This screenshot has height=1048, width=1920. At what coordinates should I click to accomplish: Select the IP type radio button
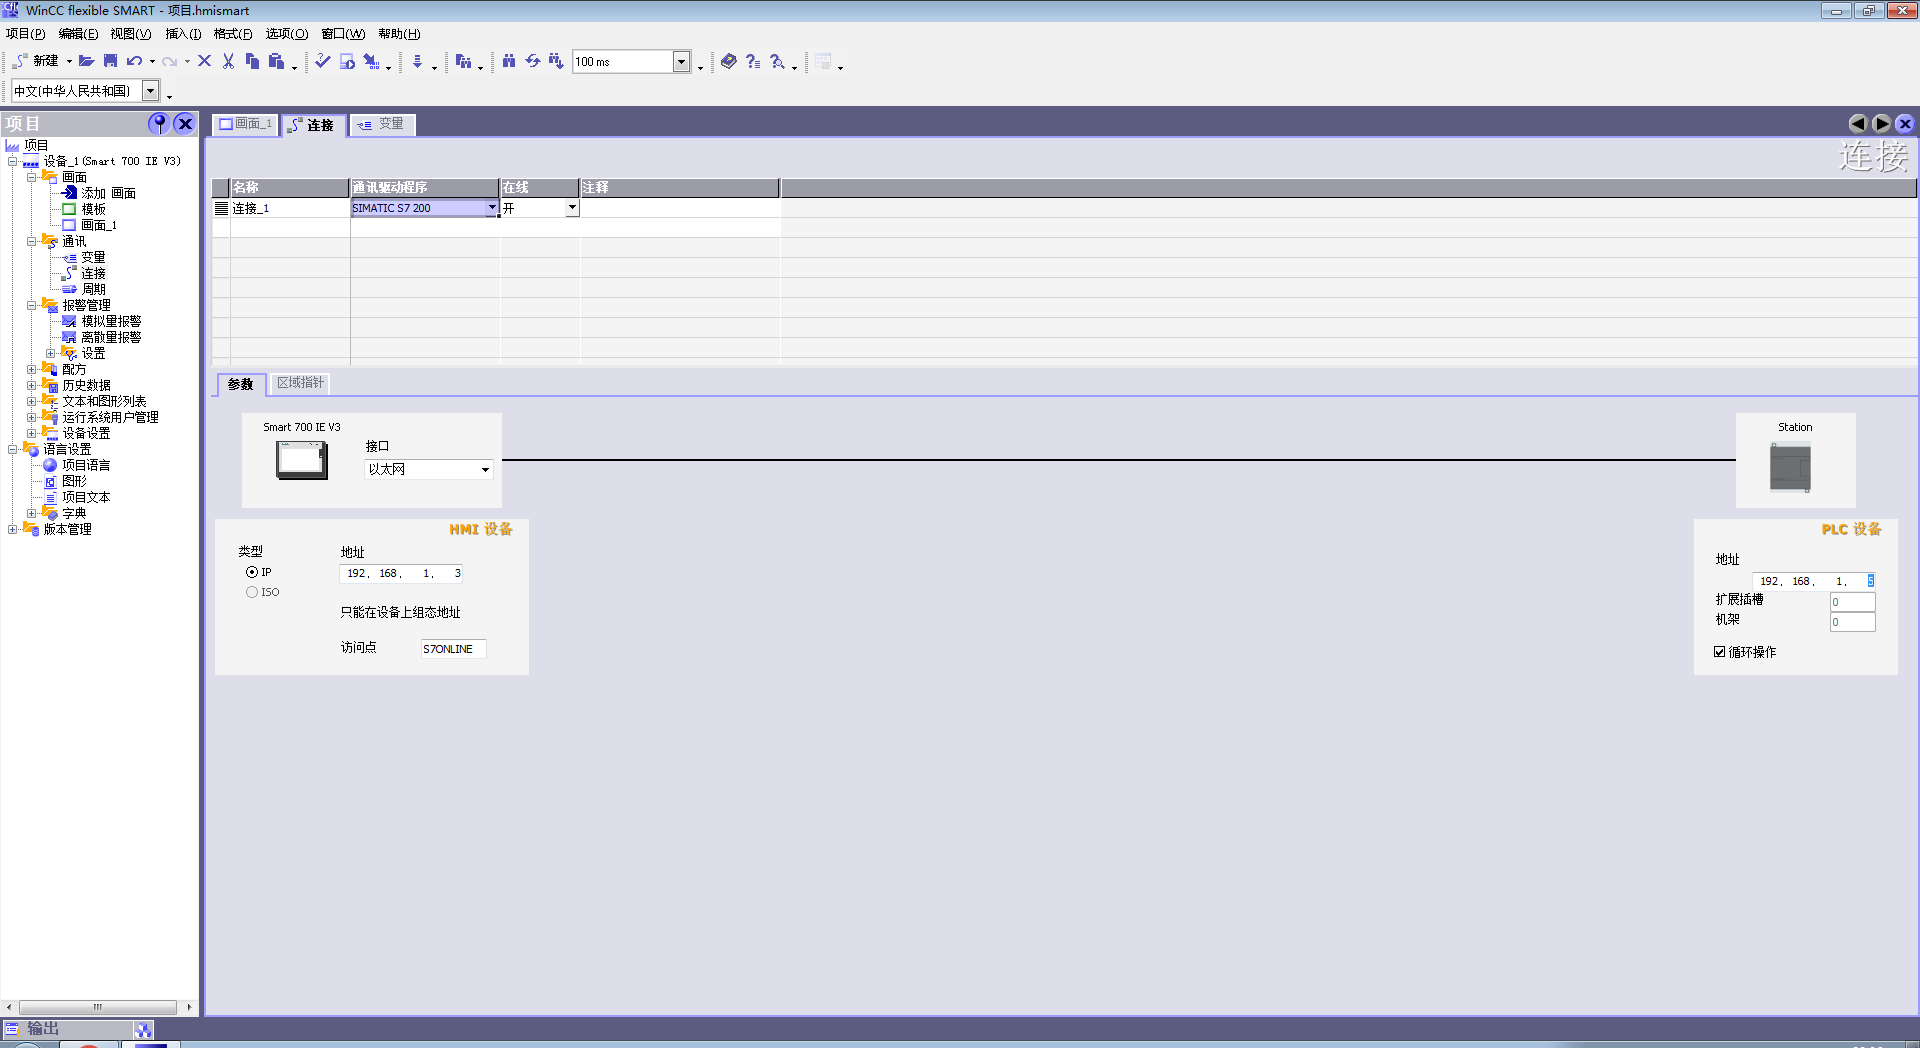coord(252,572)
